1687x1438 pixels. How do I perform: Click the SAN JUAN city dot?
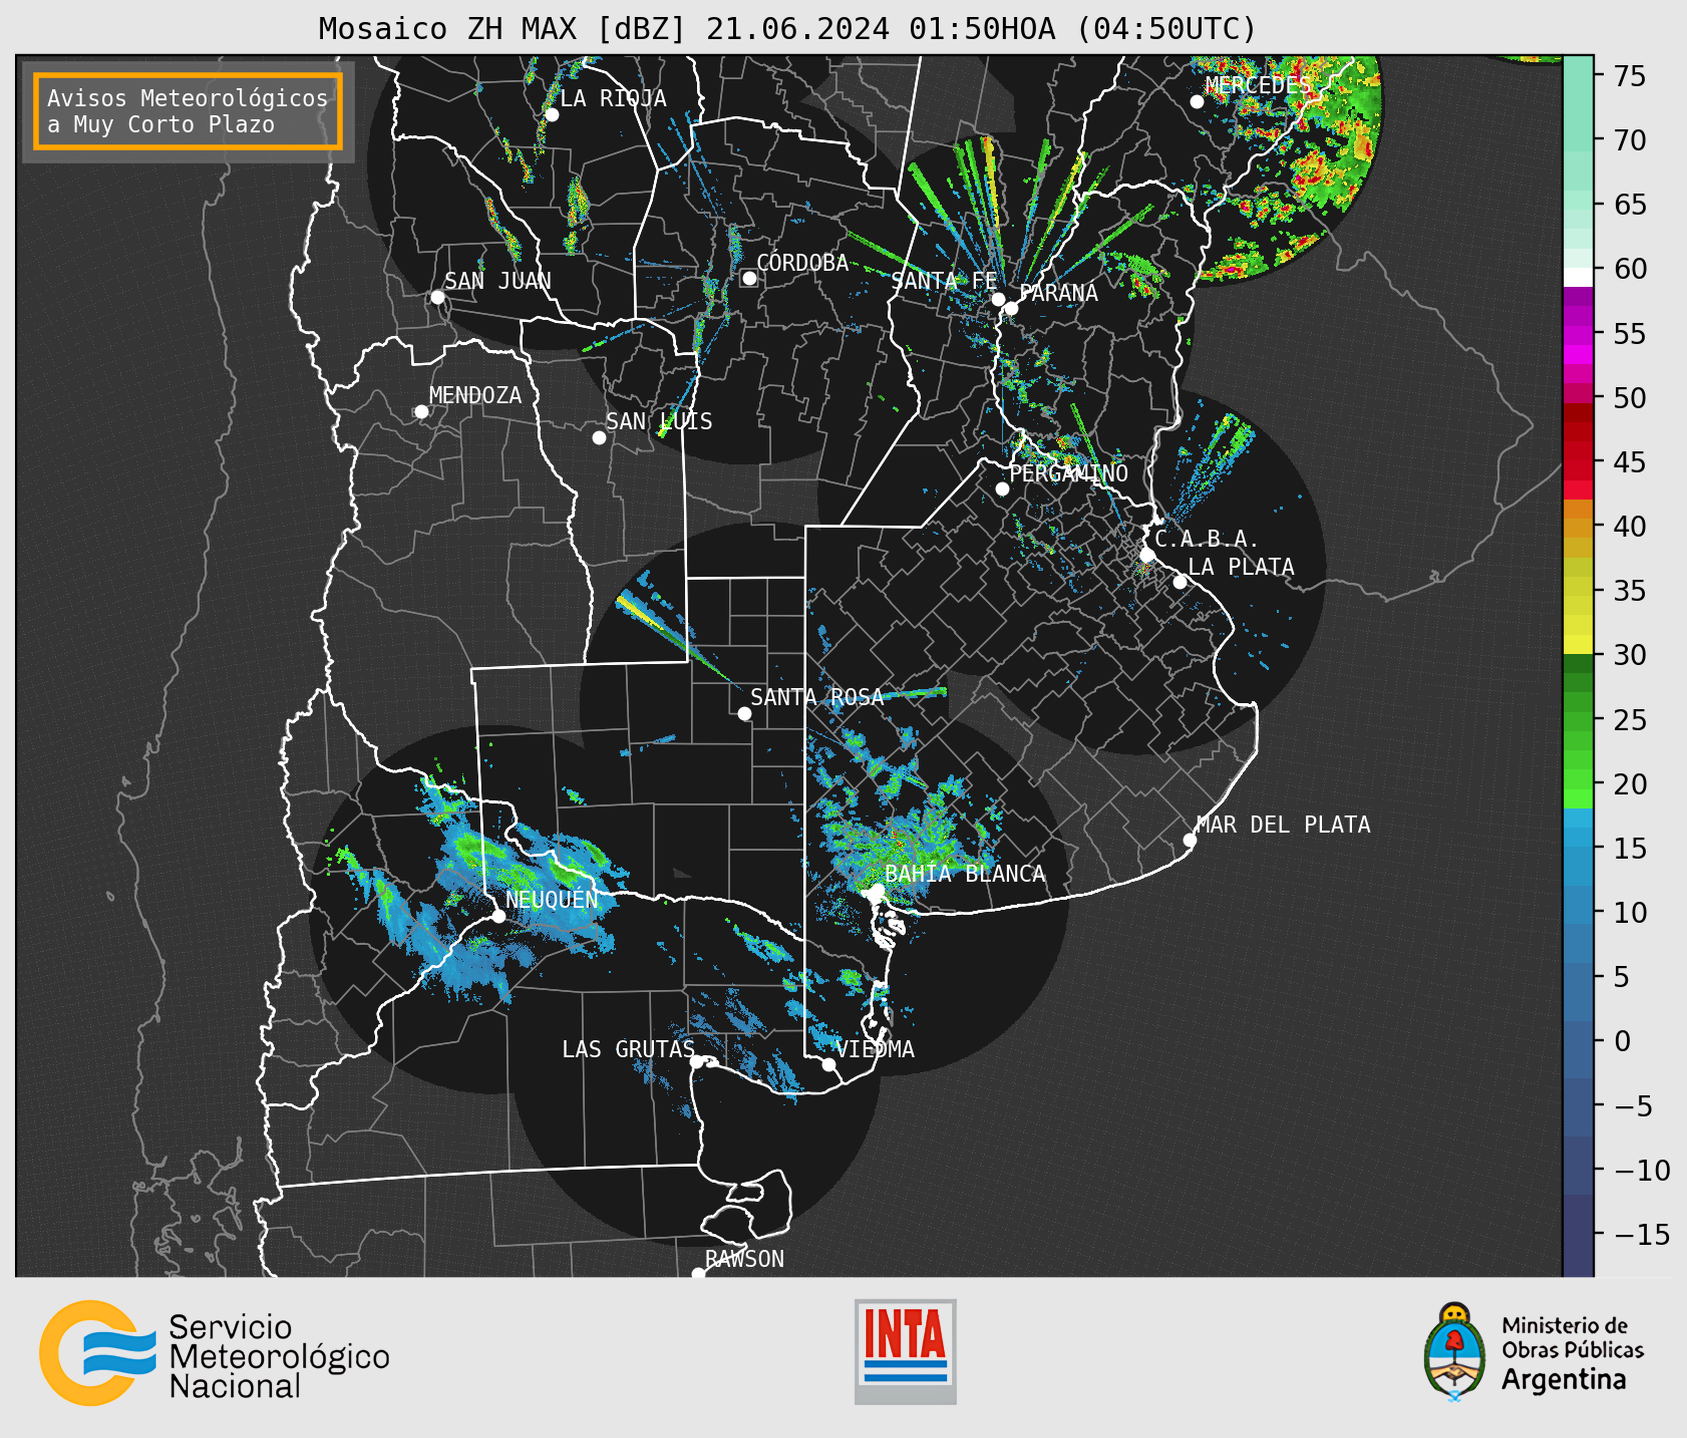437,297
